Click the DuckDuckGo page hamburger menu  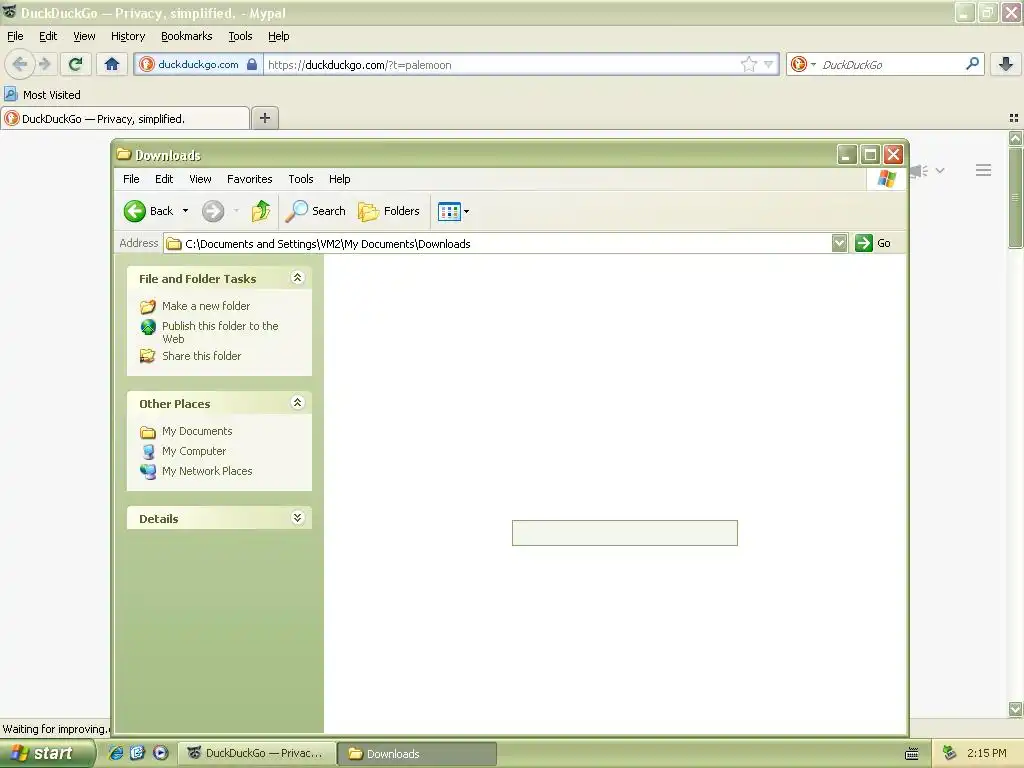tap(984, 170)
